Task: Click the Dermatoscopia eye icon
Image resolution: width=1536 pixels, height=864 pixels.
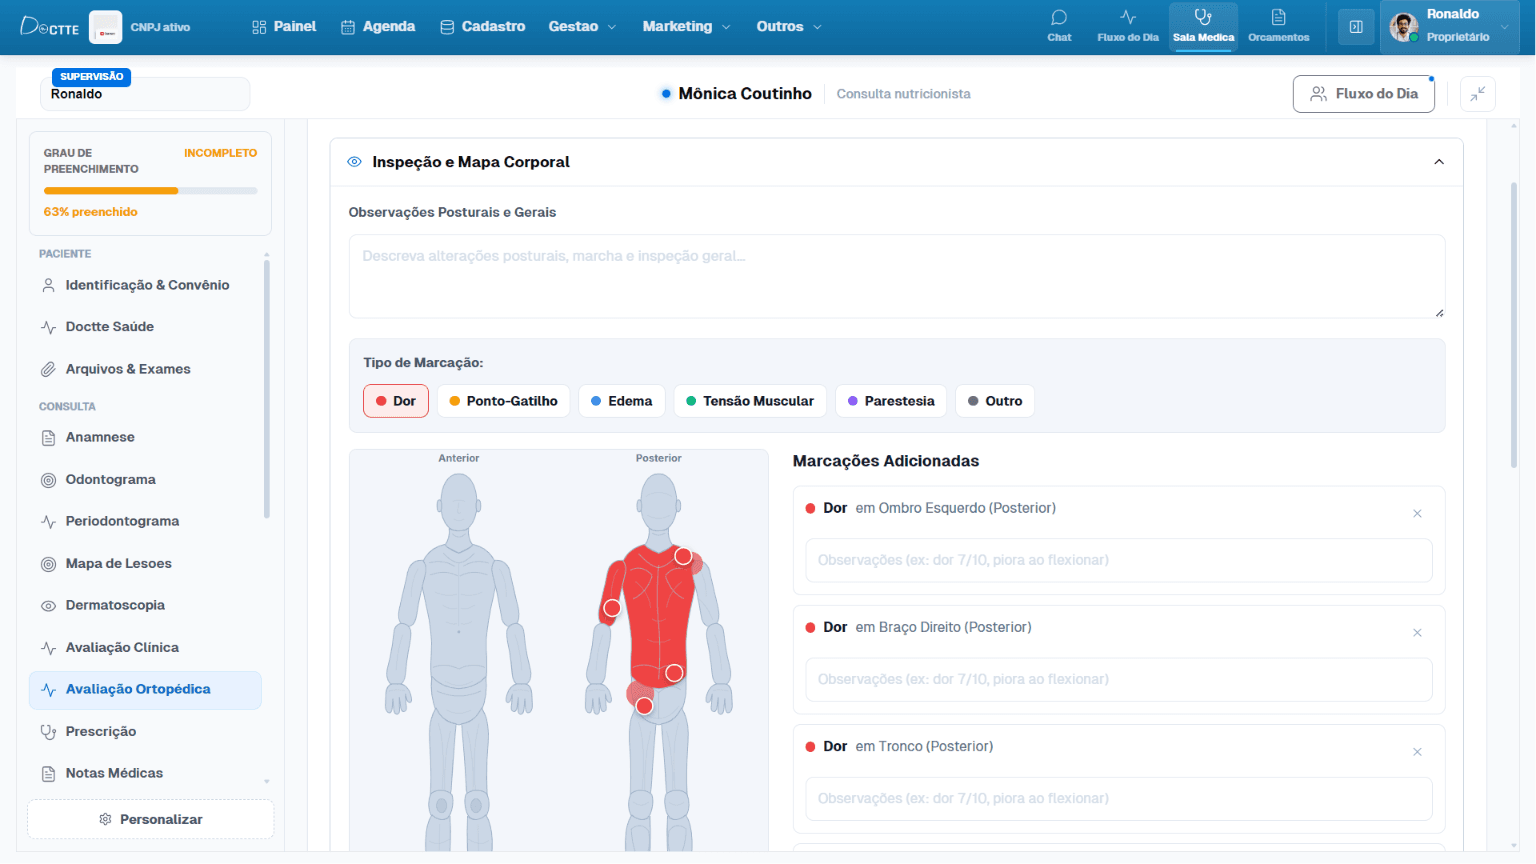Action: point(48,606)
